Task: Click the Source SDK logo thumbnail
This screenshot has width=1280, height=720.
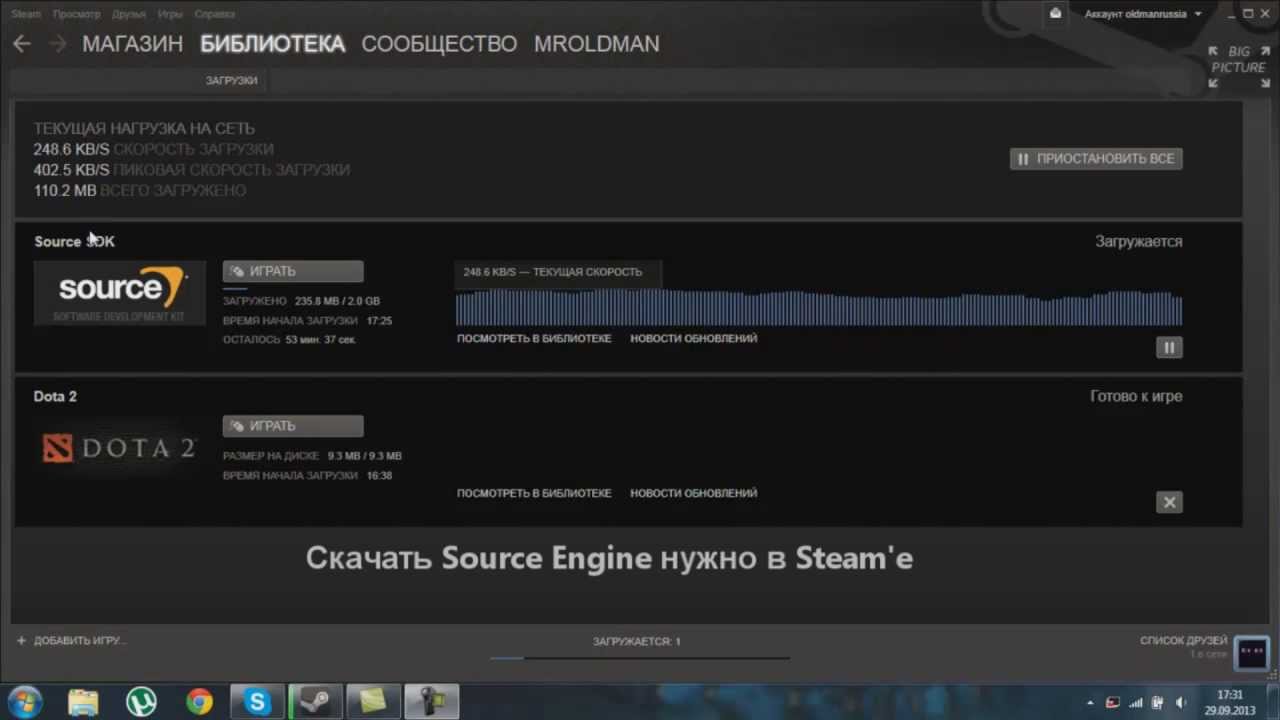Action: pyautogui.click(x=120, y=293)
